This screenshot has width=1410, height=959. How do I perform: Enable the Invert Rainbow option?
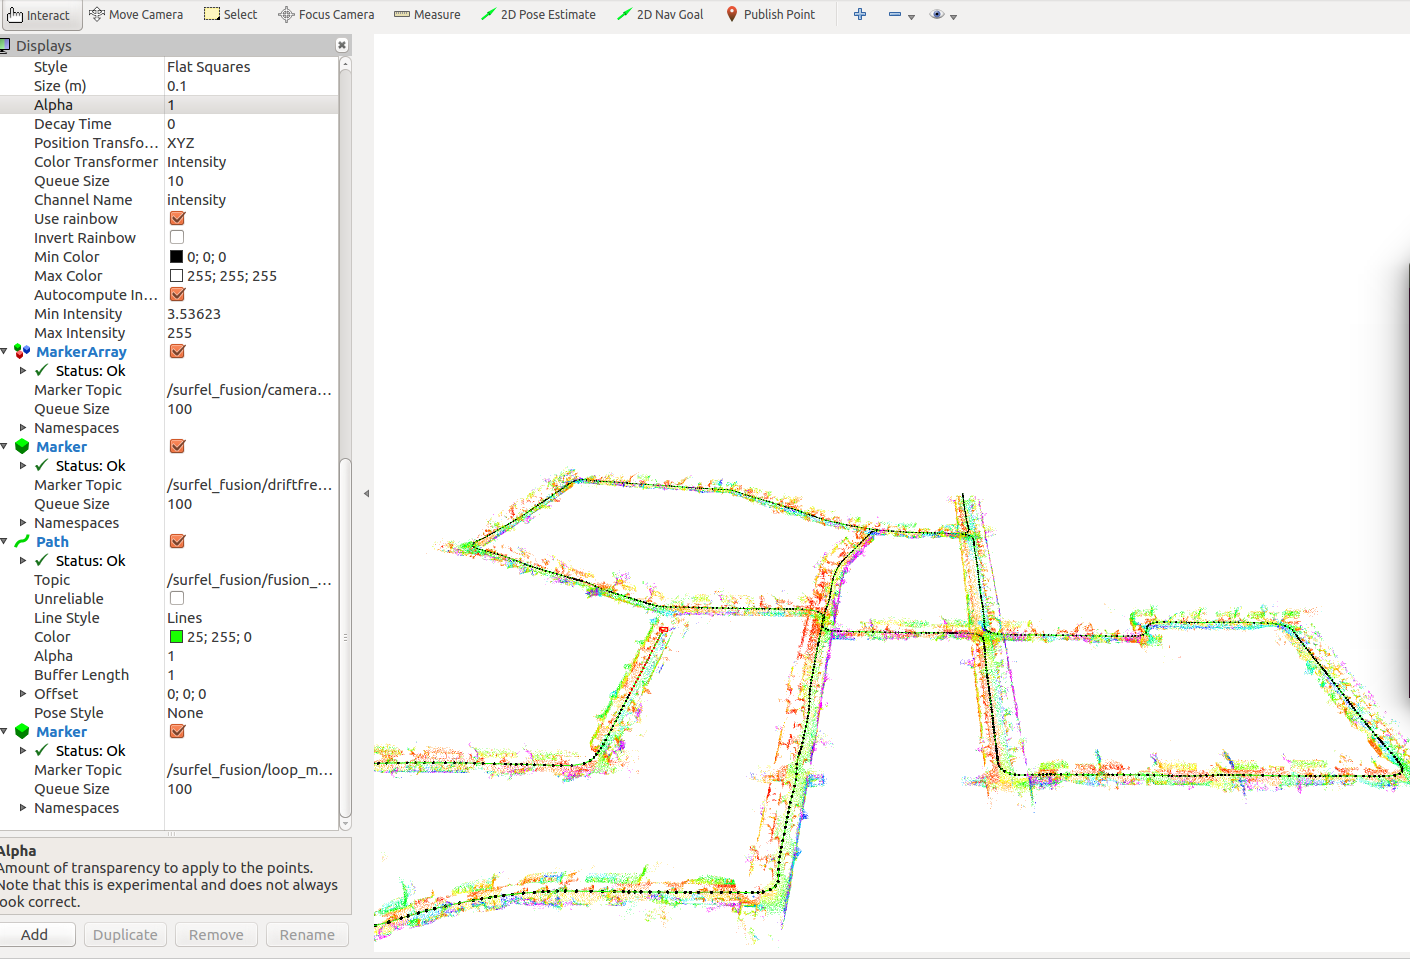click(x=176, y=237)
